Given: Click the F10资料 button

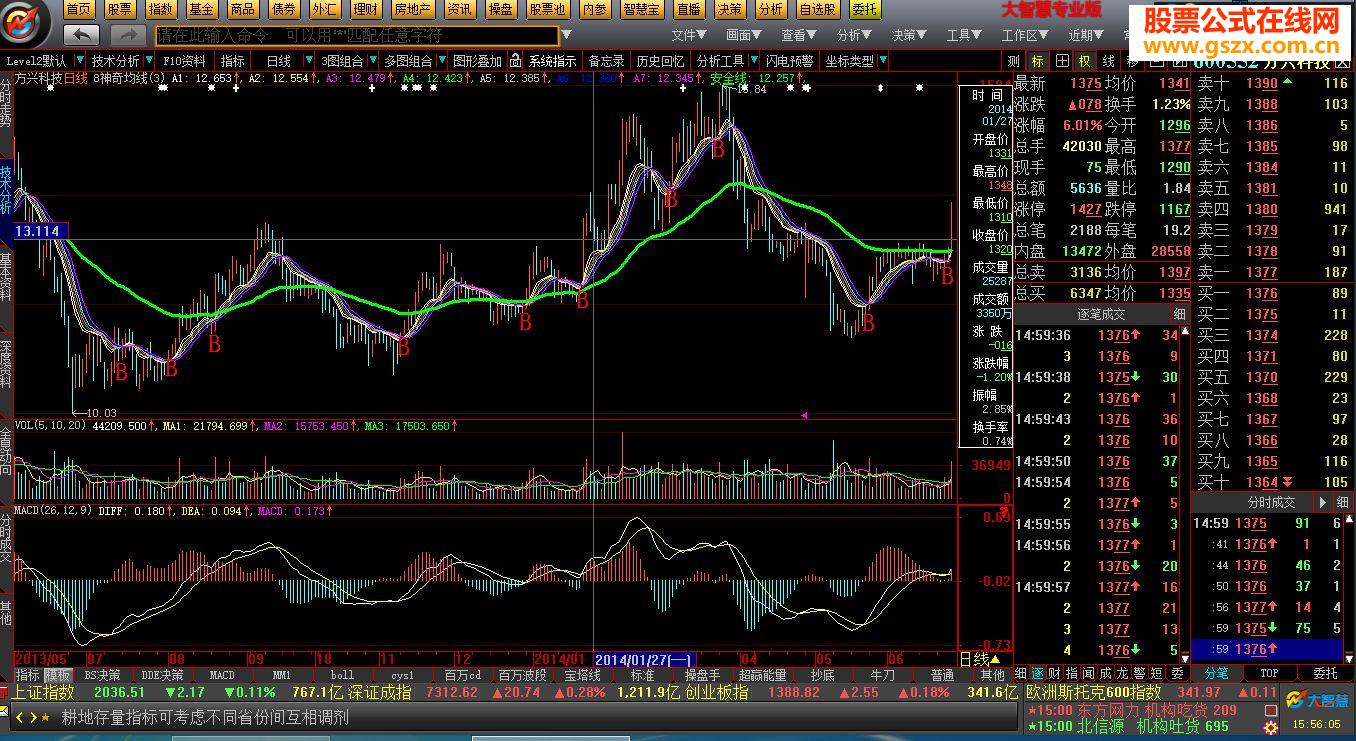Looking at the screenshot, I should coord(184,61).
